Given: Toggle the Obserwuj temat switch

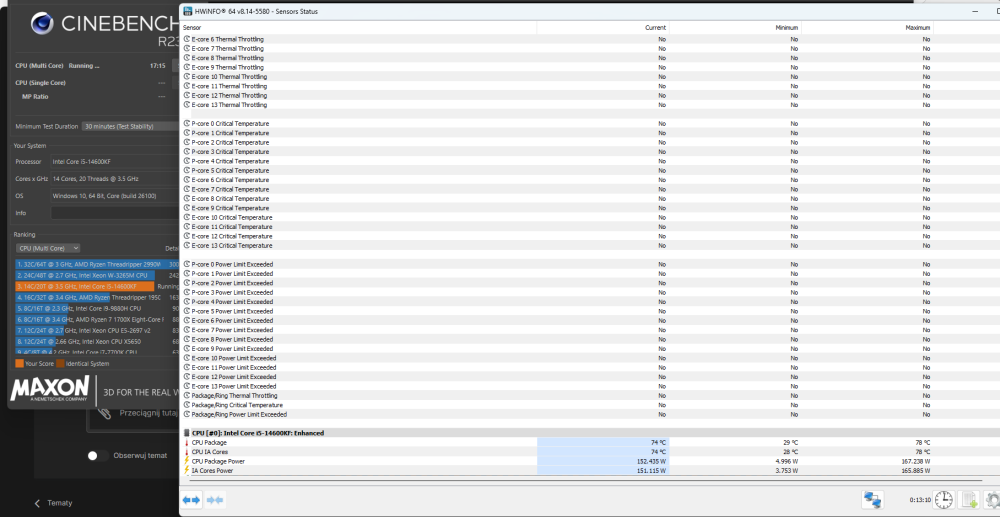Looking at the screenshot, I should tap(98, 455).
